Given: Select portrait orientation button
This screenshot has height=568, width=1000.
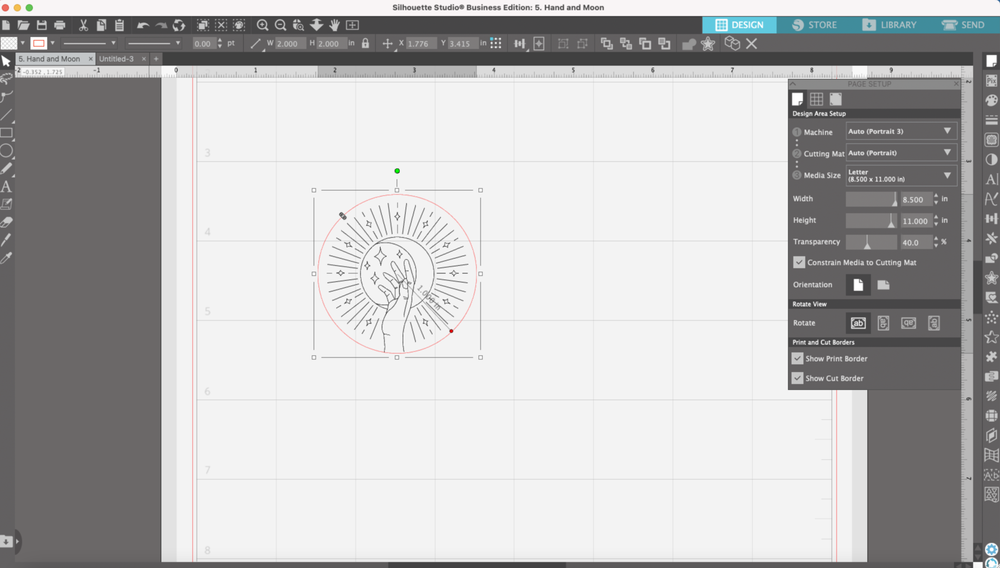Looking at the screenshot, I should click(x=858, y=285).
